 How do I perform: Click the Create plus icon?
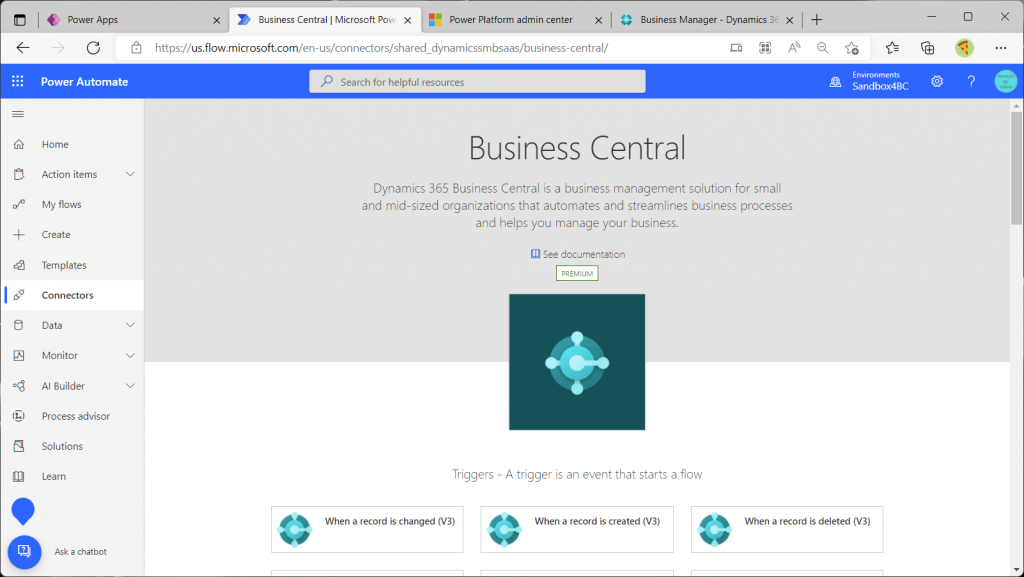coord(19,234)
